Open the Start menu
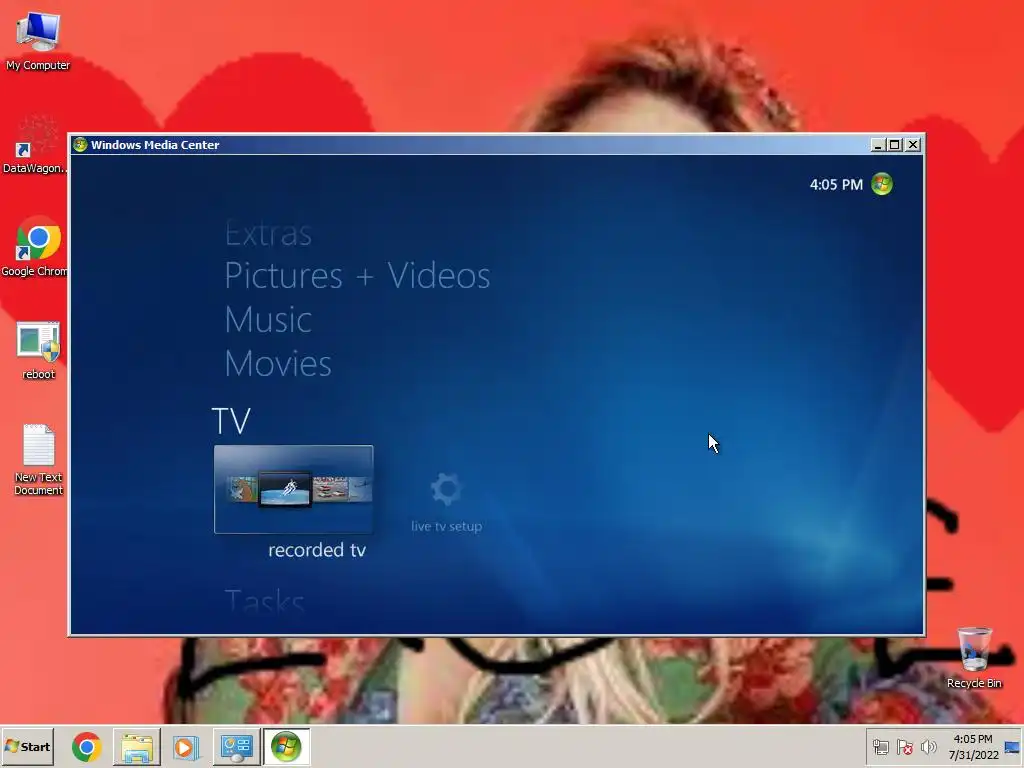Screen dimensions: 1024x768 [x=27, y=746]
